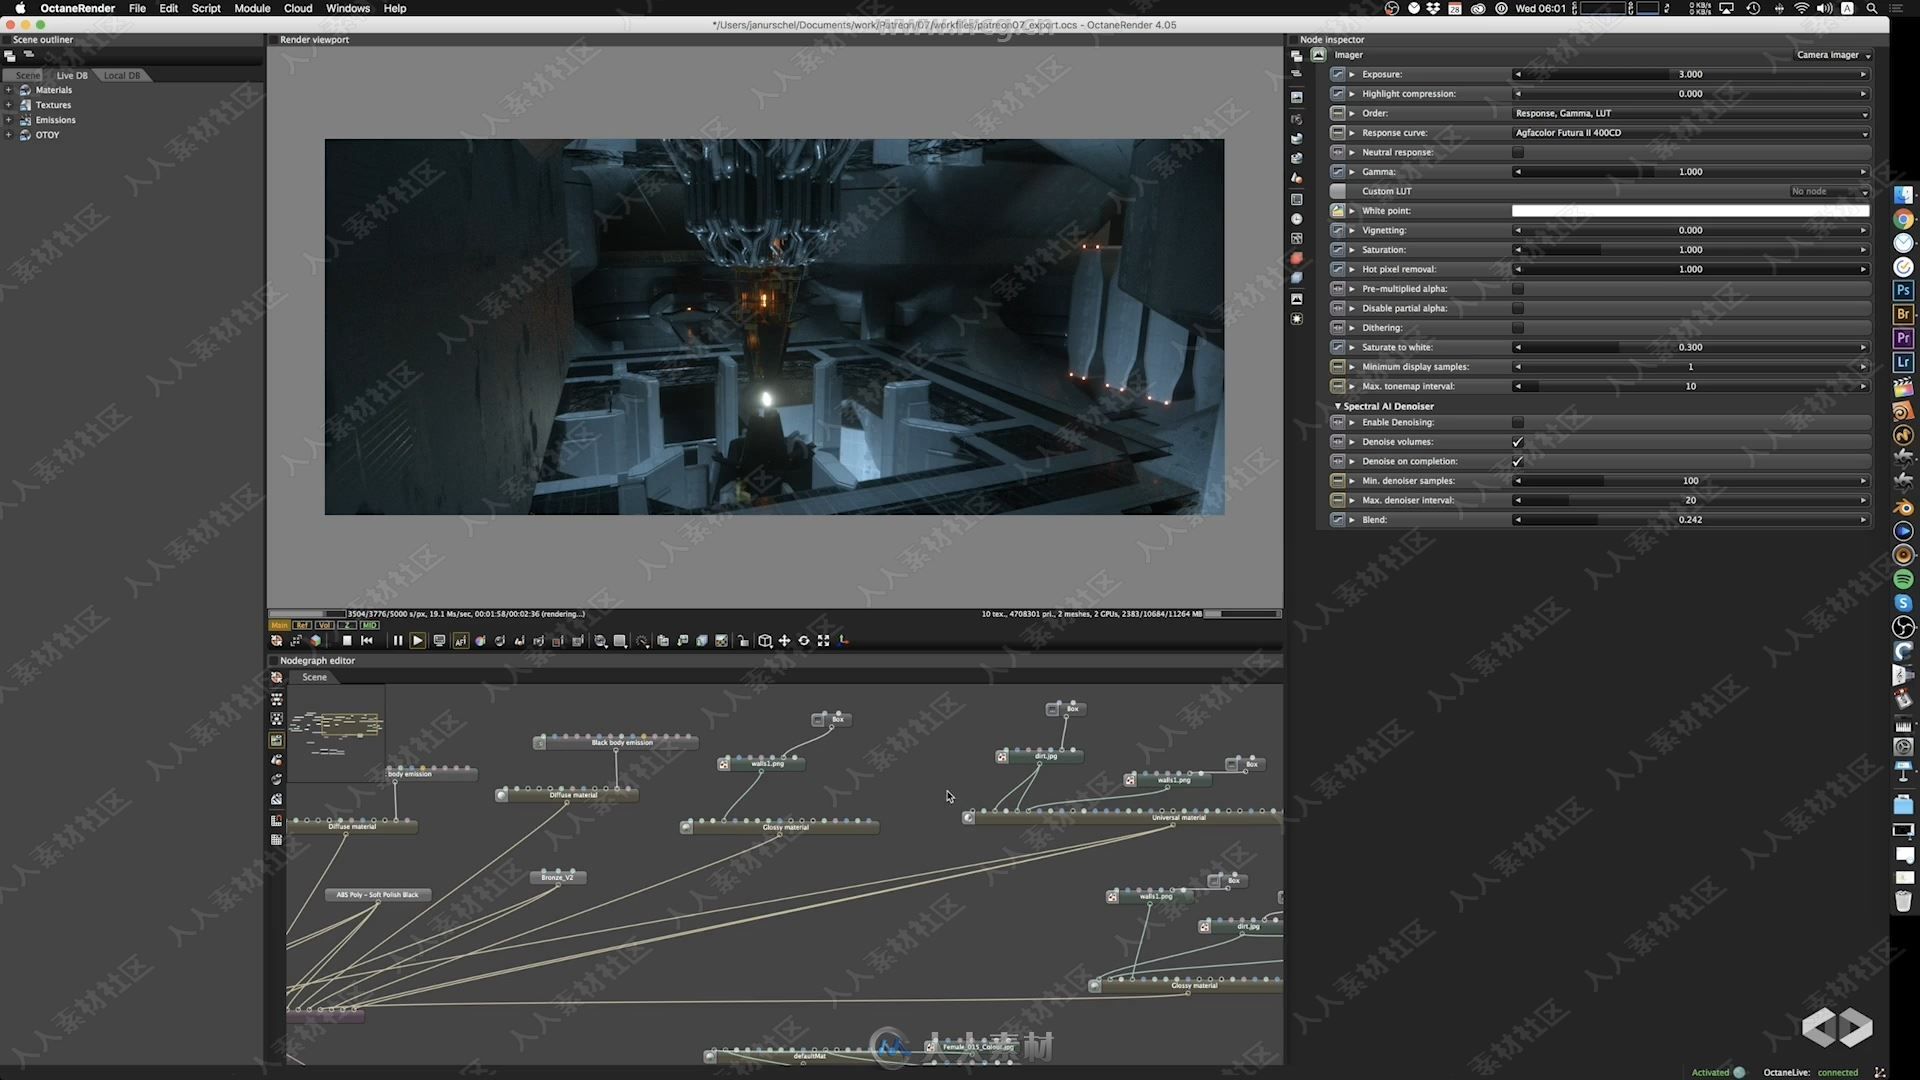Collapse the Spectral AI Denoiser section
Image resolution: width=1920 pixels, height=1080 pixels.
pos(1338,406)
